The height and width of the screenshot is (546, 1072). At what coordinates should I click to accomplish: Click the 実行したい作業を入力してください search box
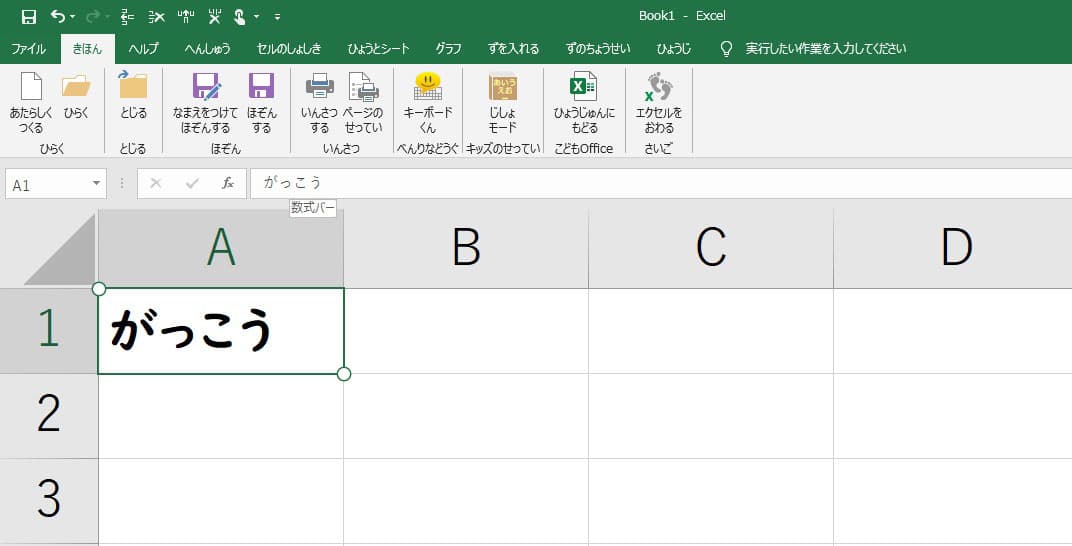click(825, 49)
